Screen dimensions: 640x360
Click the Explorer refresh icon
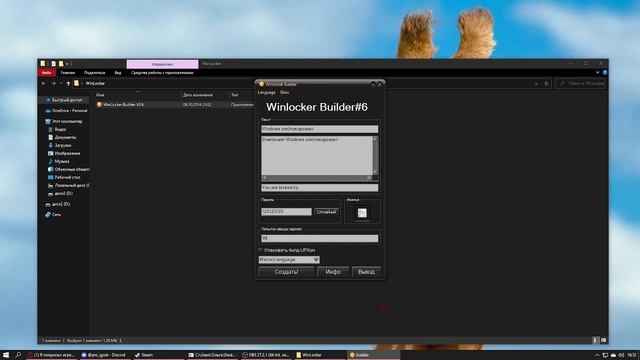(546, 83)
